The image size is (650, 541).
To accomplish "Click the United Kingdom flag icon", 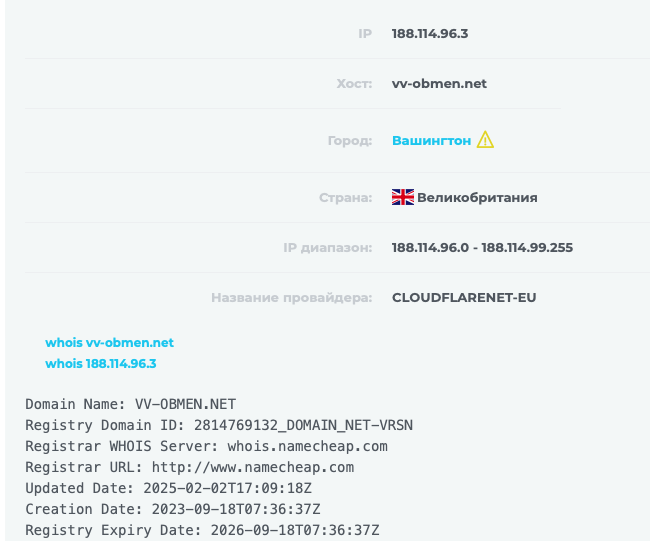I will (x=403, y=197).
